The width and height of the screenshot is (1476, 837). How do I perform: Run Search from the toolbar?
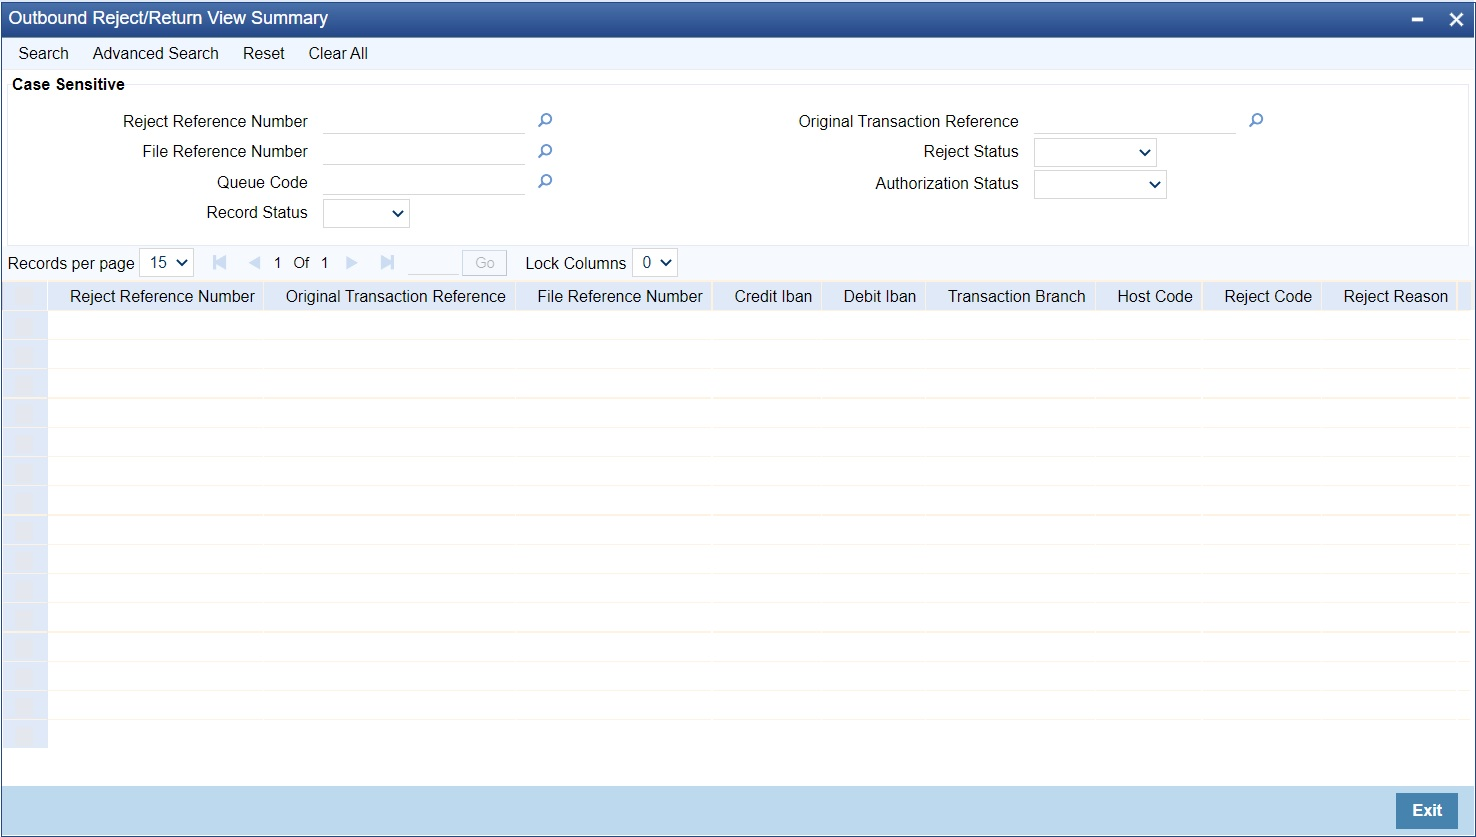click(x=44, y=53)
